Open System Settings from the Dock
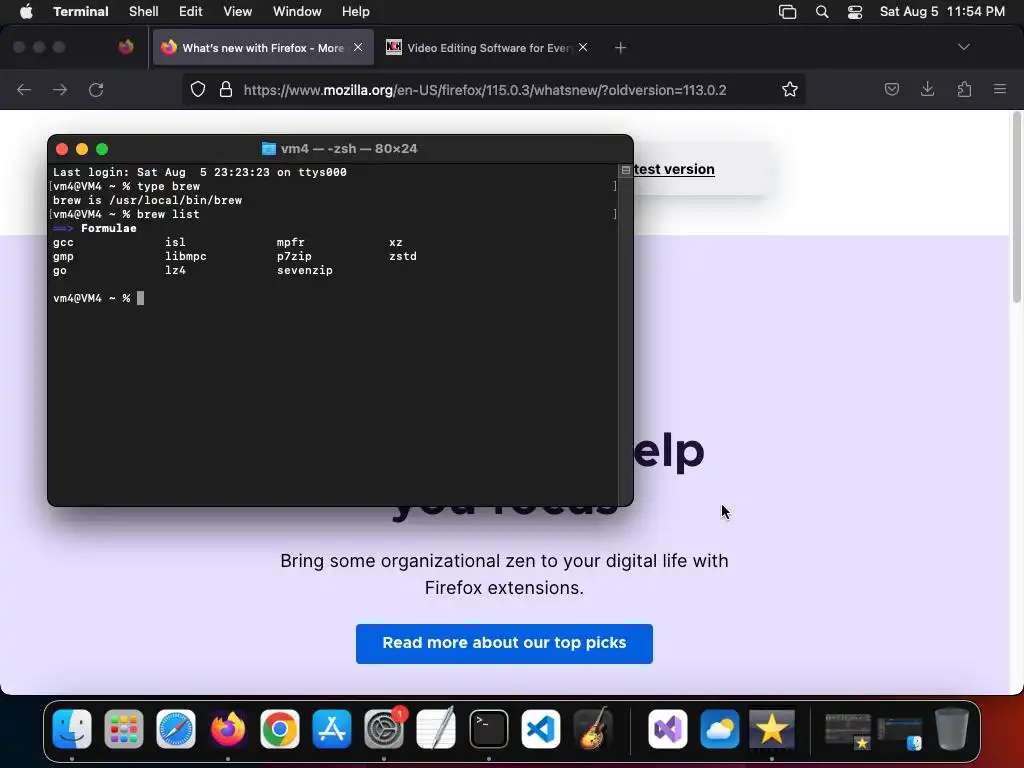 click(384, 729)
